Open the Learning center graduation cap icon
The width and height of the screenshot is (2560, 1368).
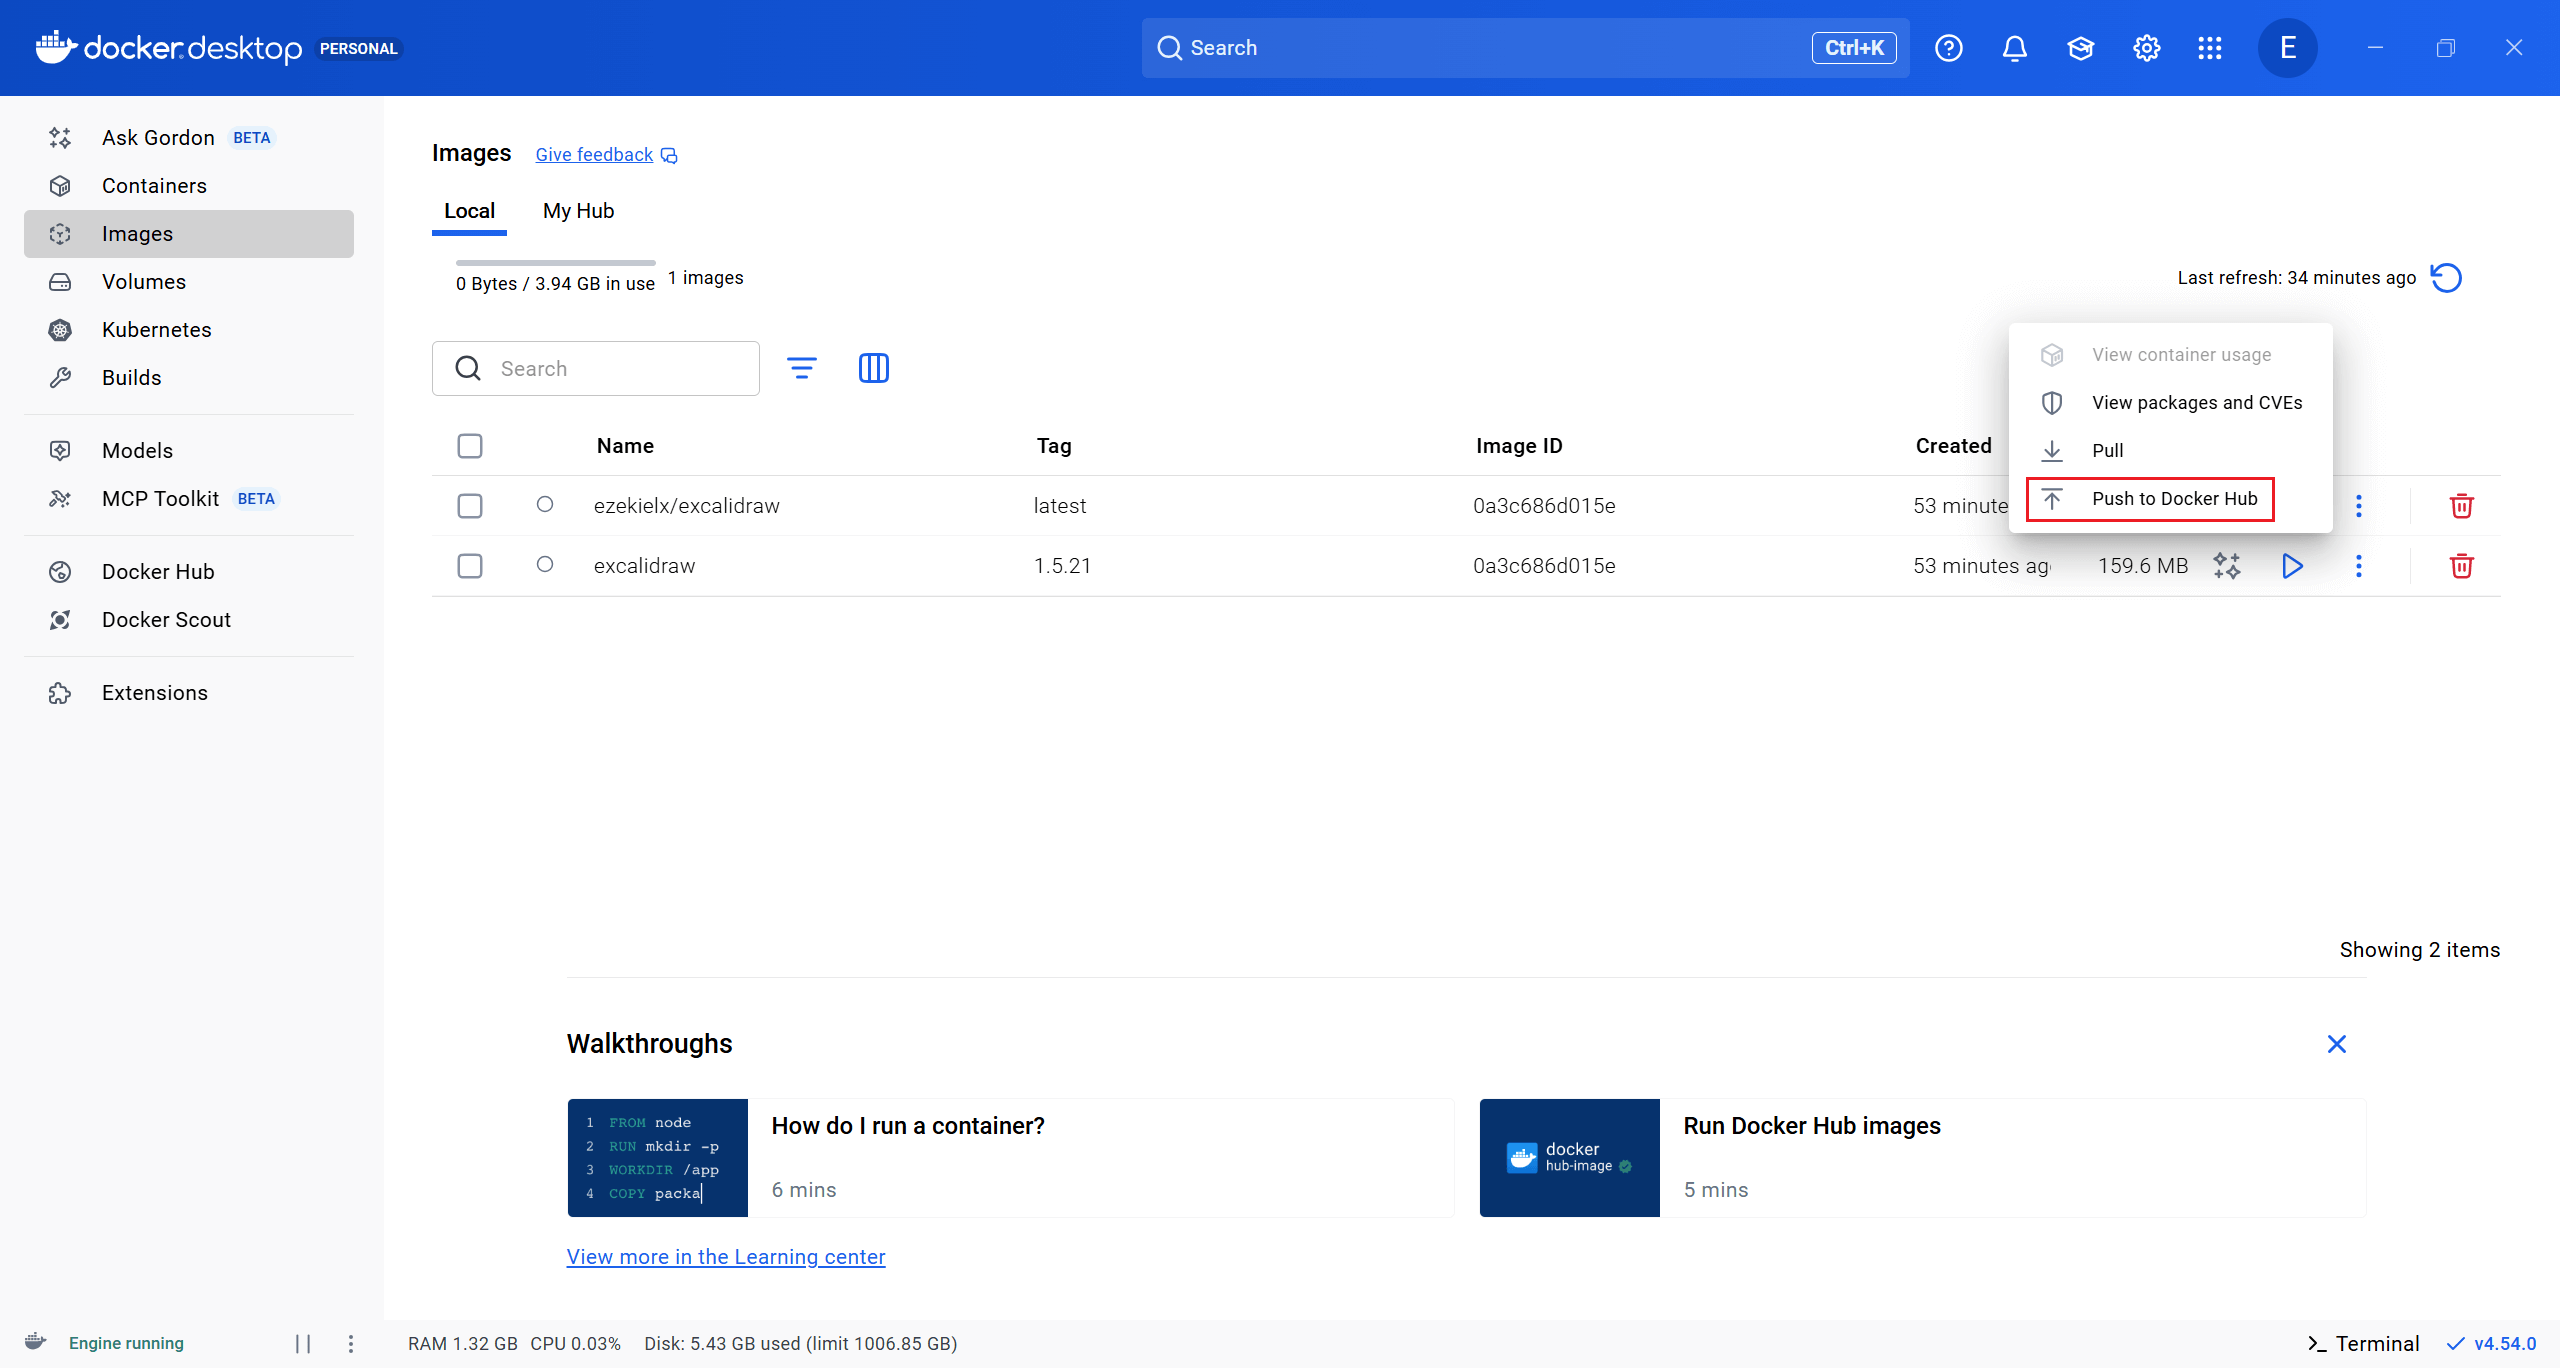pos(2080,48)
